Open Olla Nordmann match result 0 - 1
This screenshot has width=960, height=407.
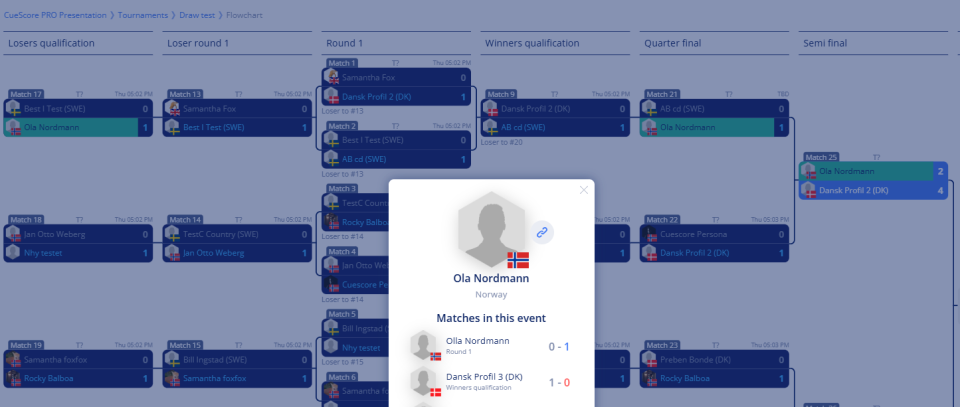pos(559,346)
